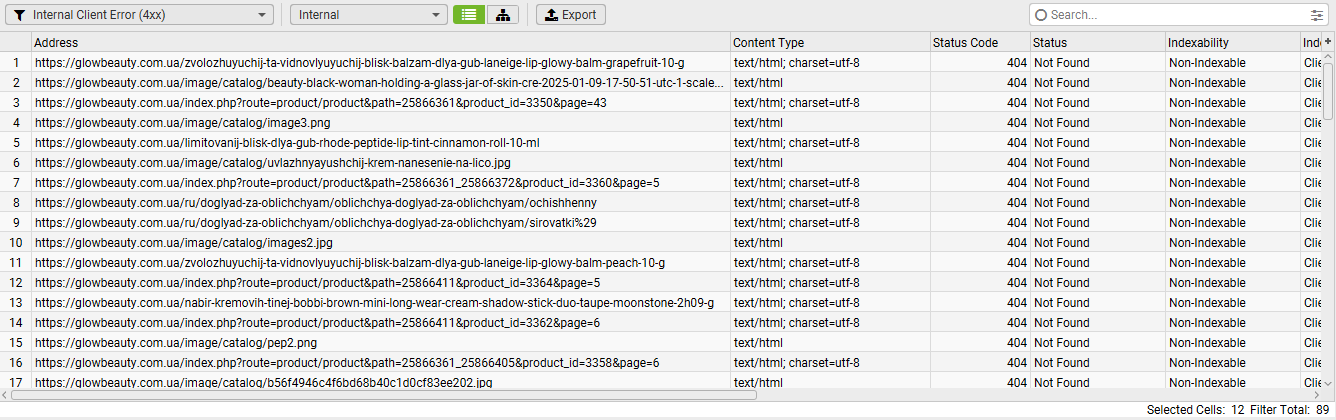Click the images2.jpg address cell
The height and width of the screenshot is (420, 1336).
(x=184, y=243)
